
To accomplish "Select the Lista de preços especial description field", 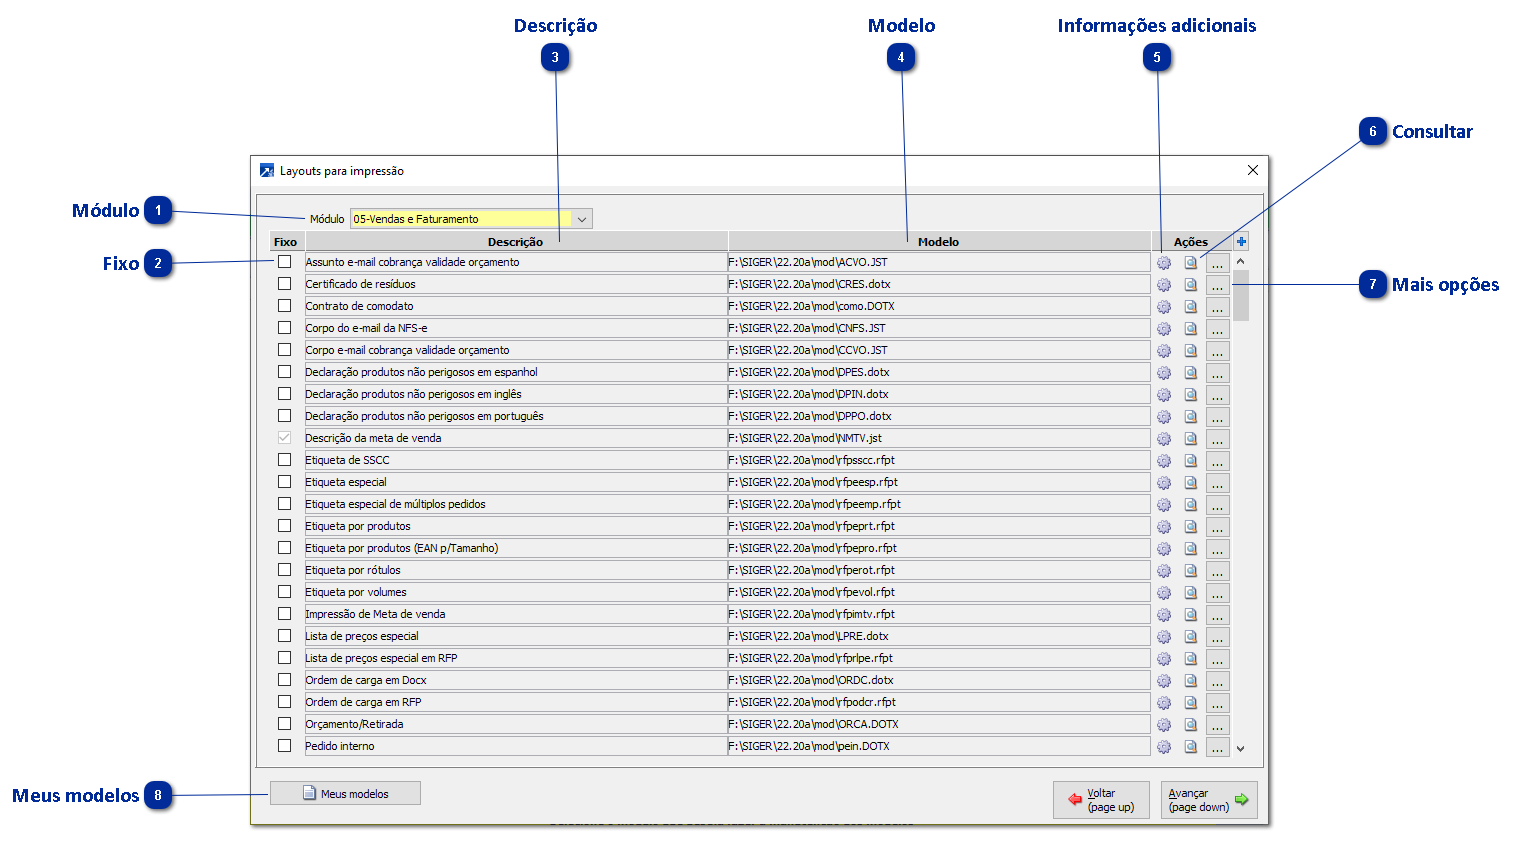I will (516, 636).
